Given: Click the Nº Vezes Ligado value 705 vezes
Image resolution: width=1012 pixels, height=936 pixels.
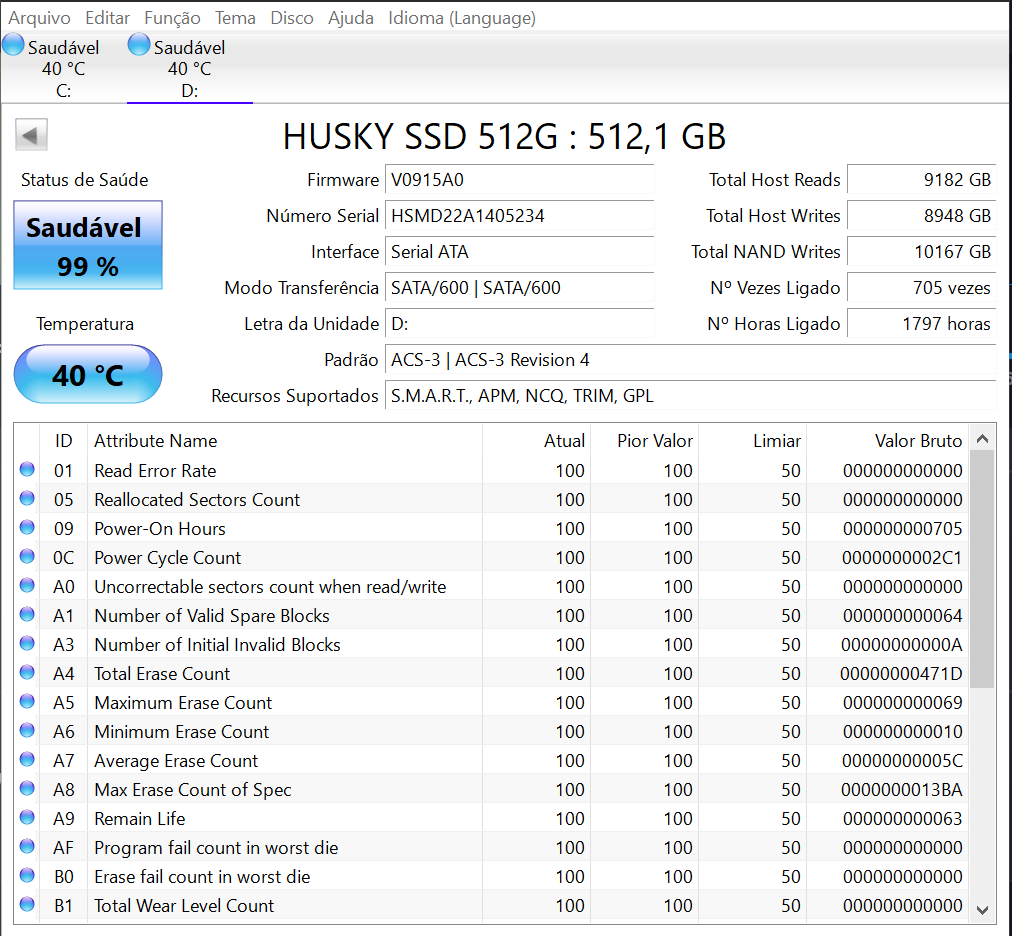Looking at the screenshot, I should [x=922, y=288].
